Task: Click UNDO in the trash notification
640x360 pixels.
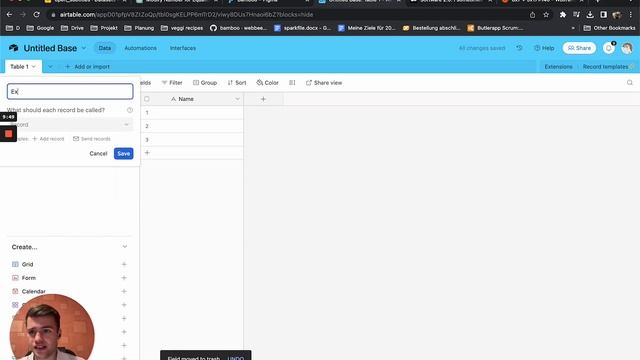Action: click(x=236, y=358)
